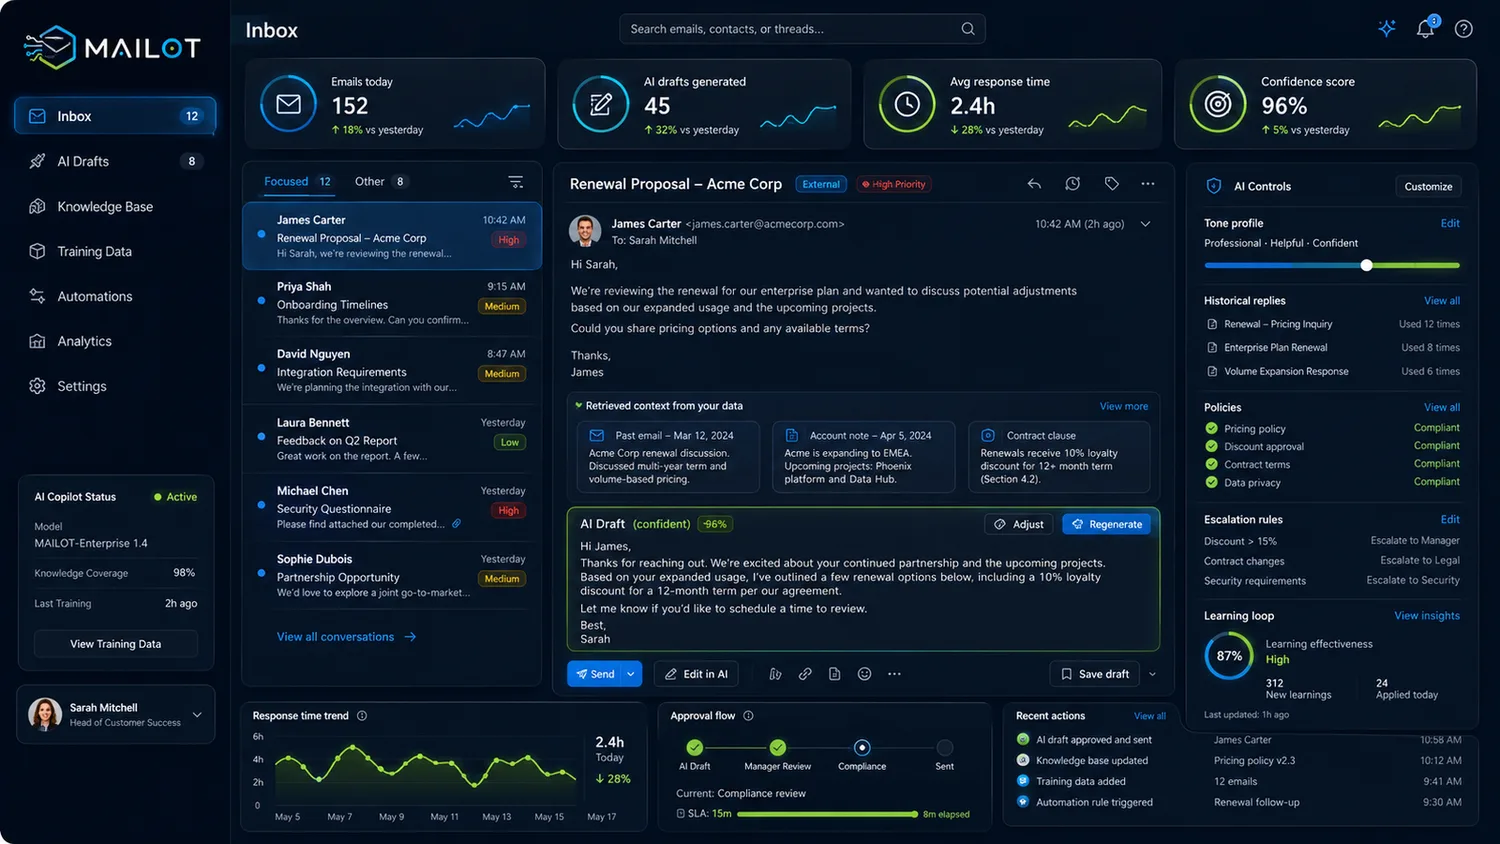
Task: Click the snooze clock icon in email header
Action: click(x=1073, y=184)
